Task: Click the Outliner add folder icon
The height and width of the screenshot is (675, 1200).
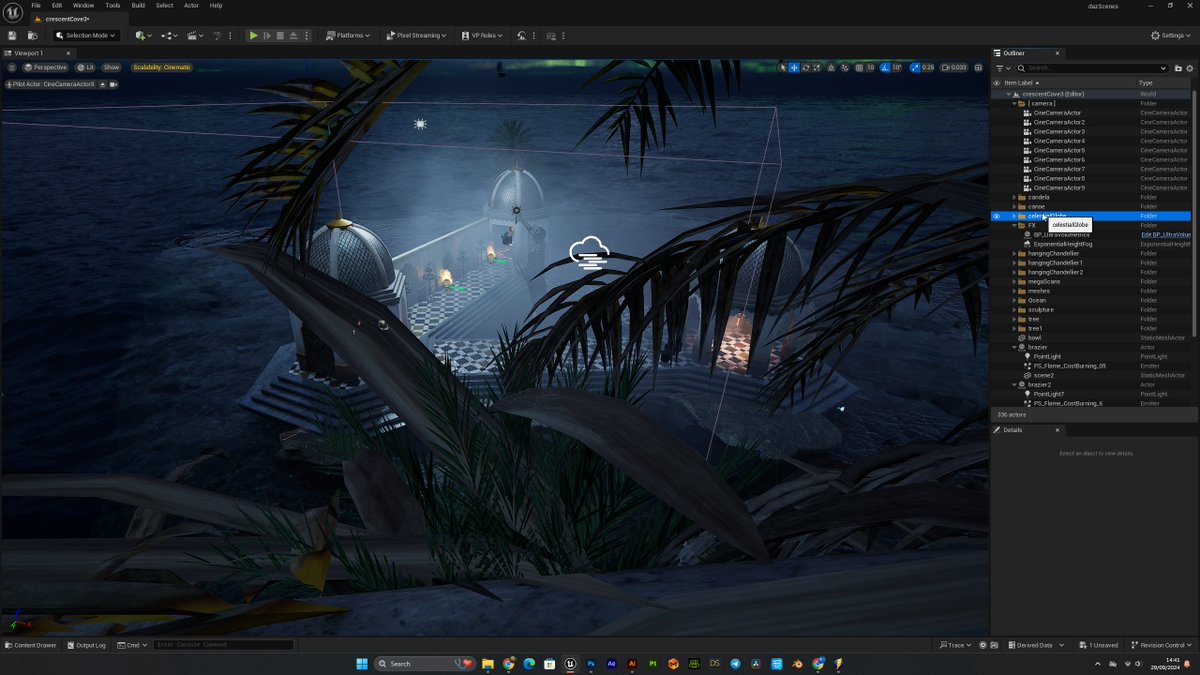Action: (x=1178, y=68)
